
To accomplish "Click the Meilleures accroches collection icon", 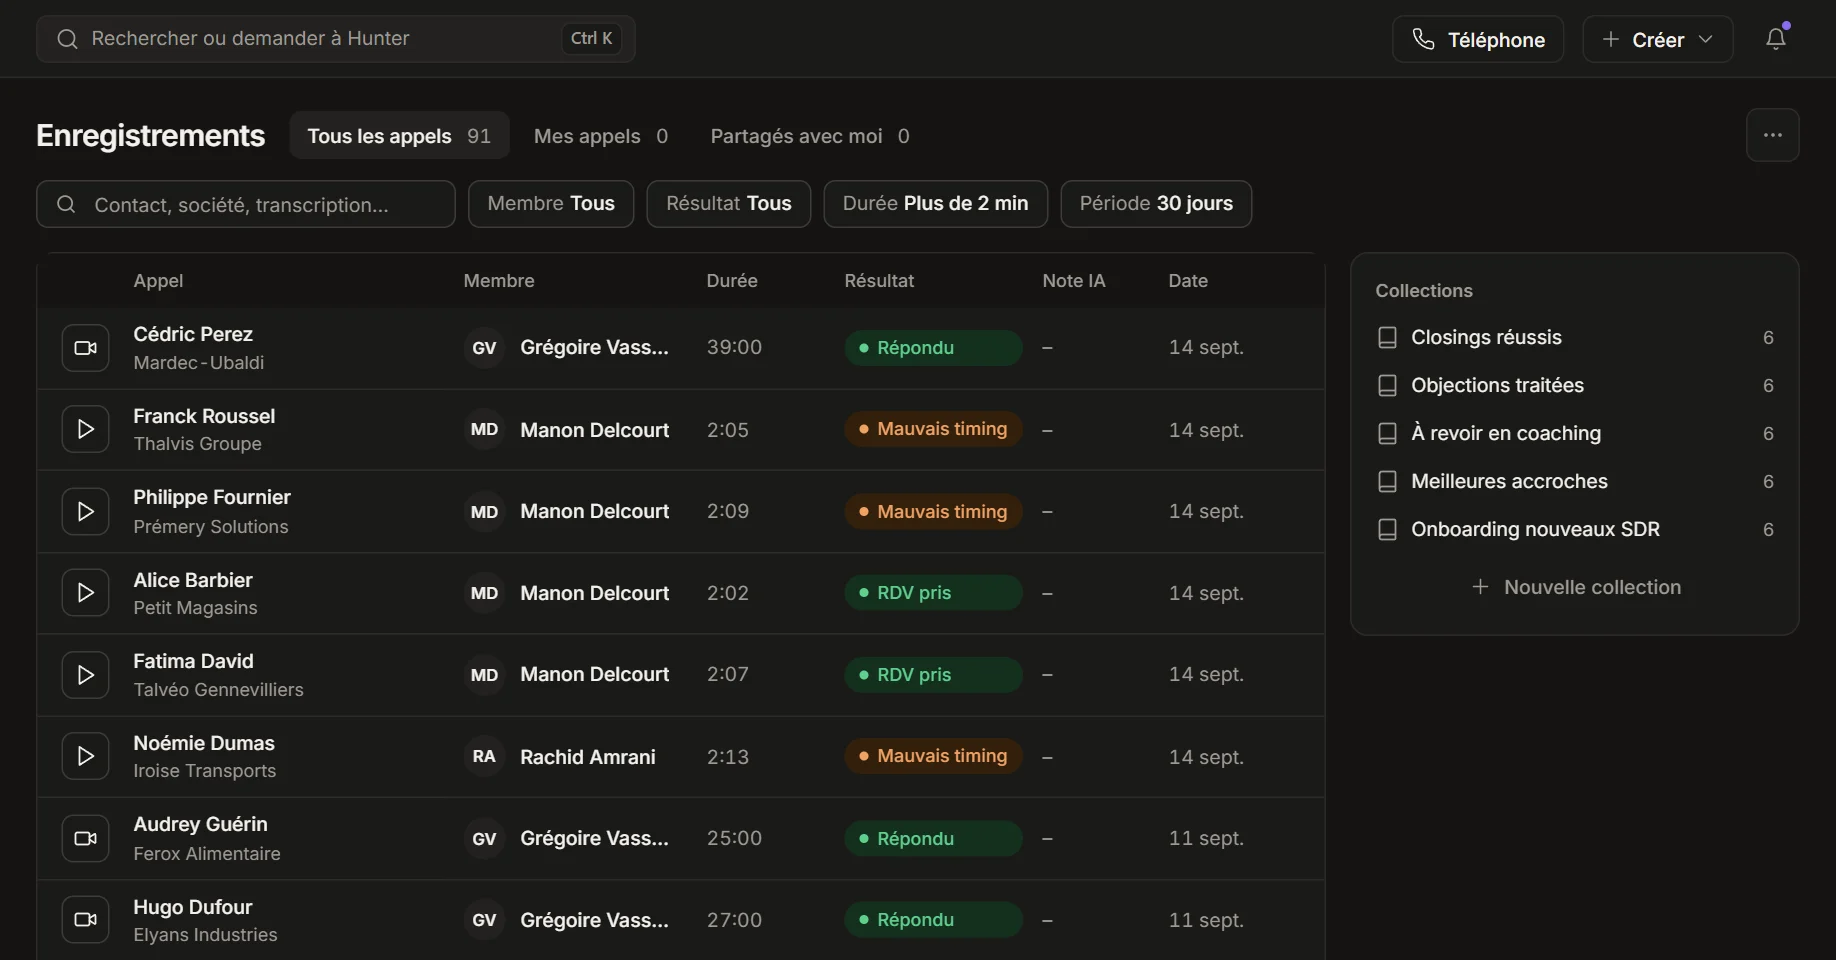I will (1387, 482).
